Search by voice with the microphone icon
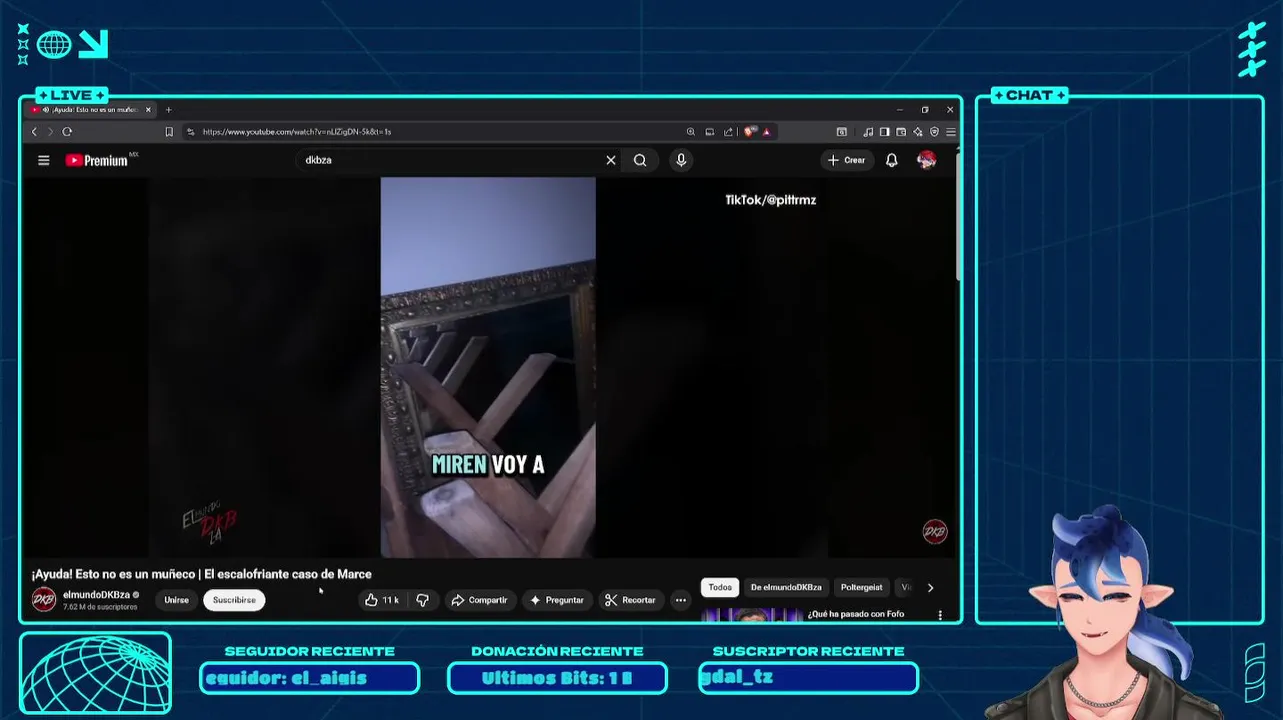Image resolution: width=1283 pixels, height=720 pixels. pos(681,160)
